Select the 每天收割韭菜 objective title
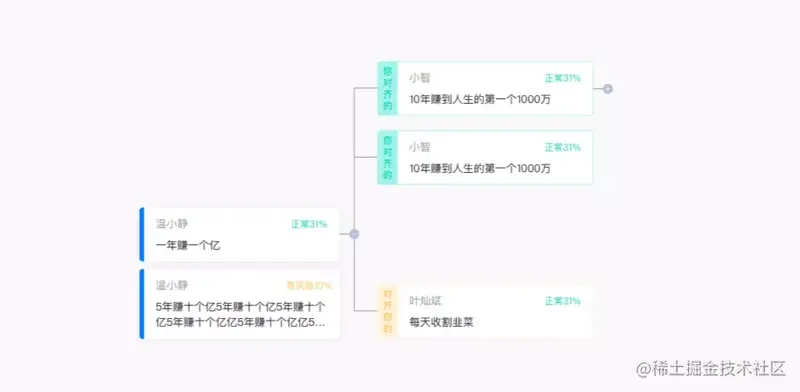The height and width of the screenshot is (392, 800). coord(441,323)
